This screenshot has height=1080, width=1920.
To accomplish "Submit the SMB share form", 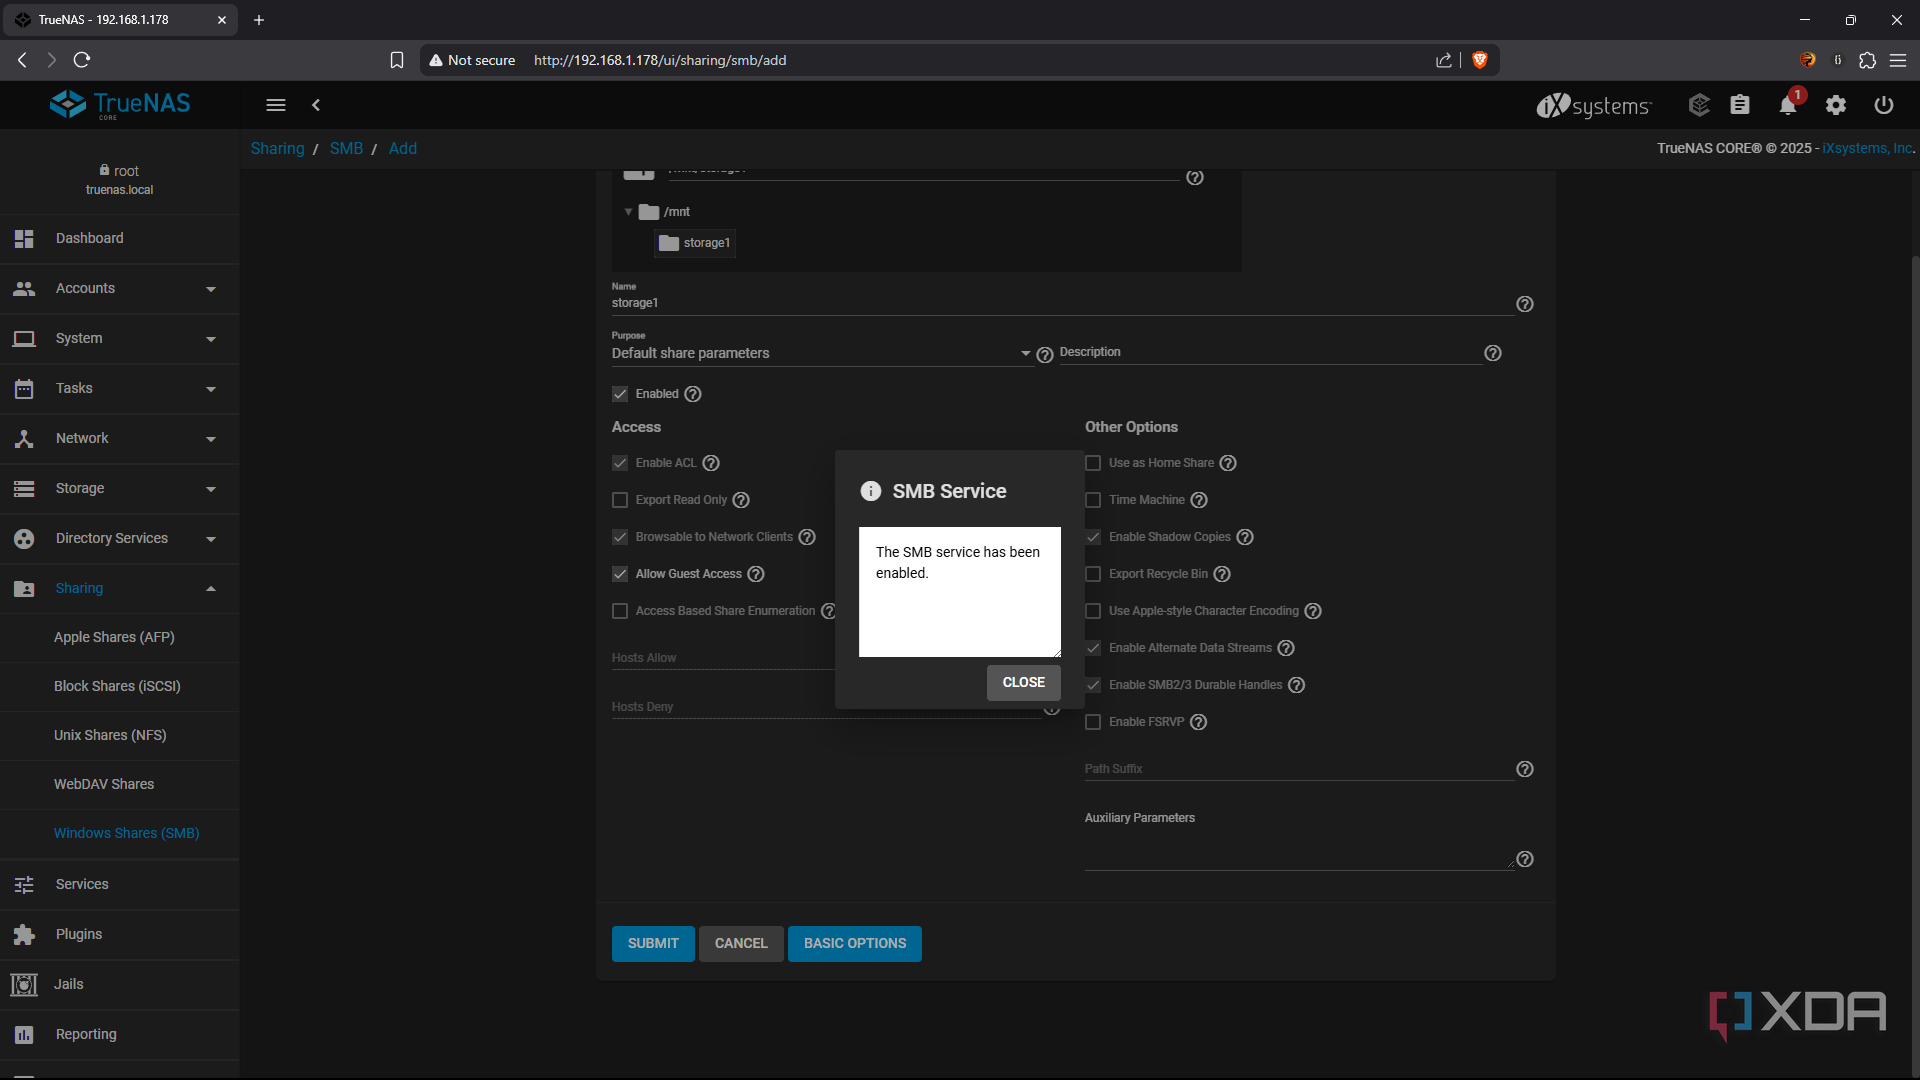I will 653,944.
